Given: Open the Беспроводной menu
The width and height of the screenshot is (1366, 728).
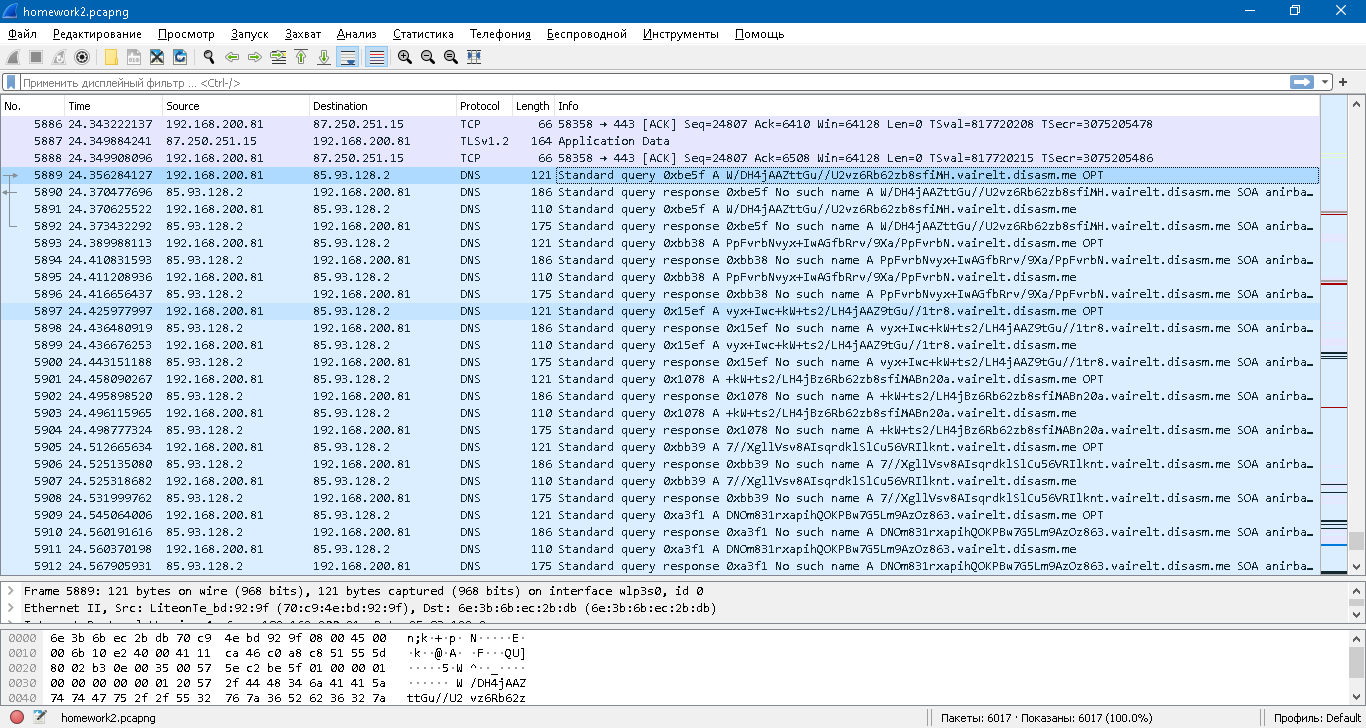Looking at the screenshot, I should [x=587, y=34].
